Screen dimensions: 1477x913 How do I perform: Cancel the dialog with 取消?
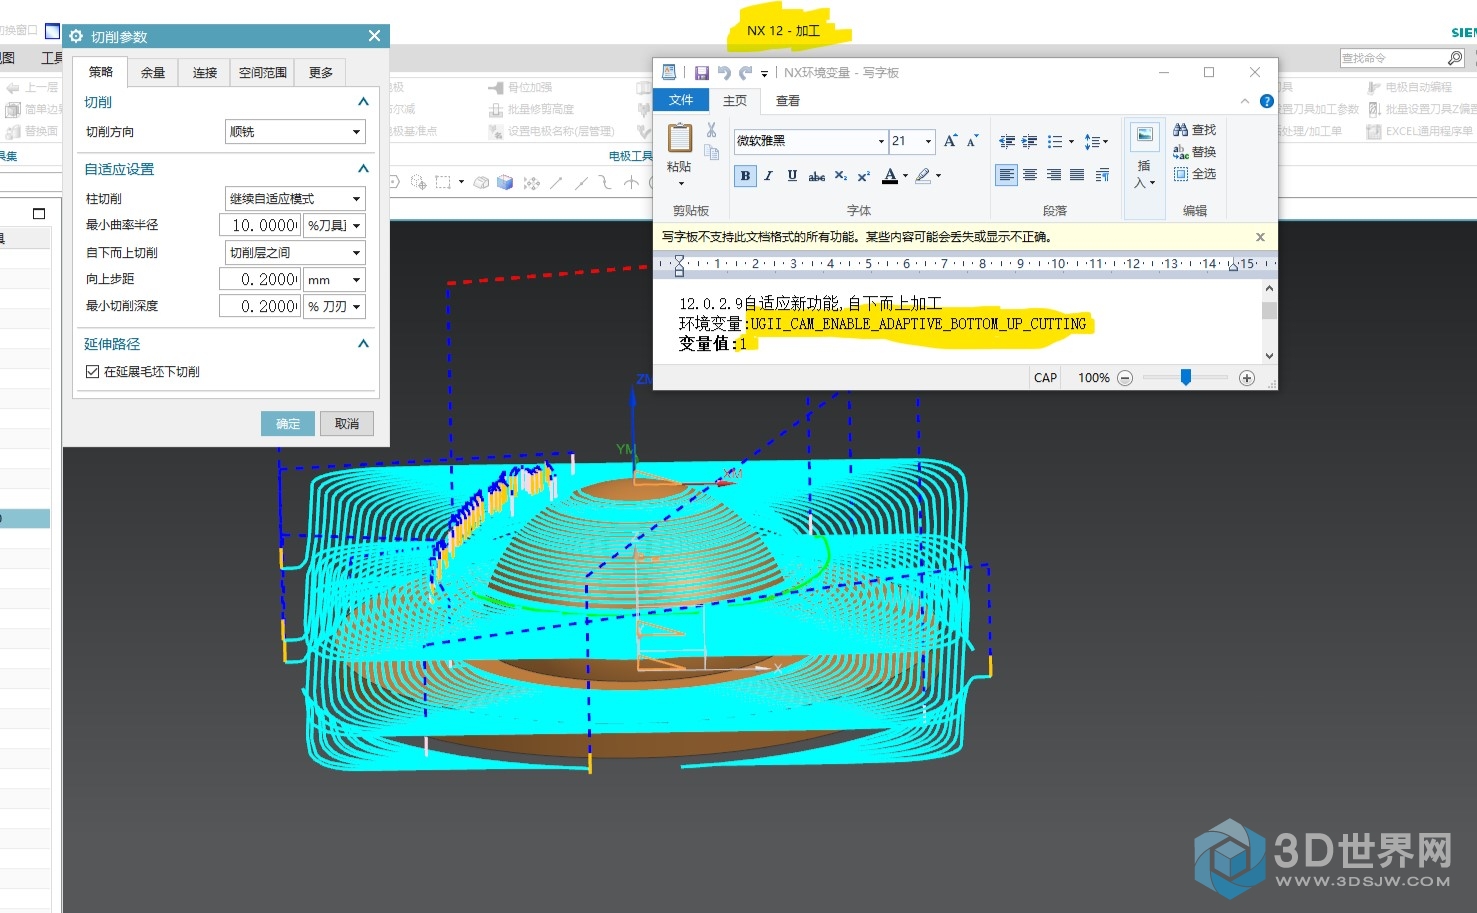[347, 424]
